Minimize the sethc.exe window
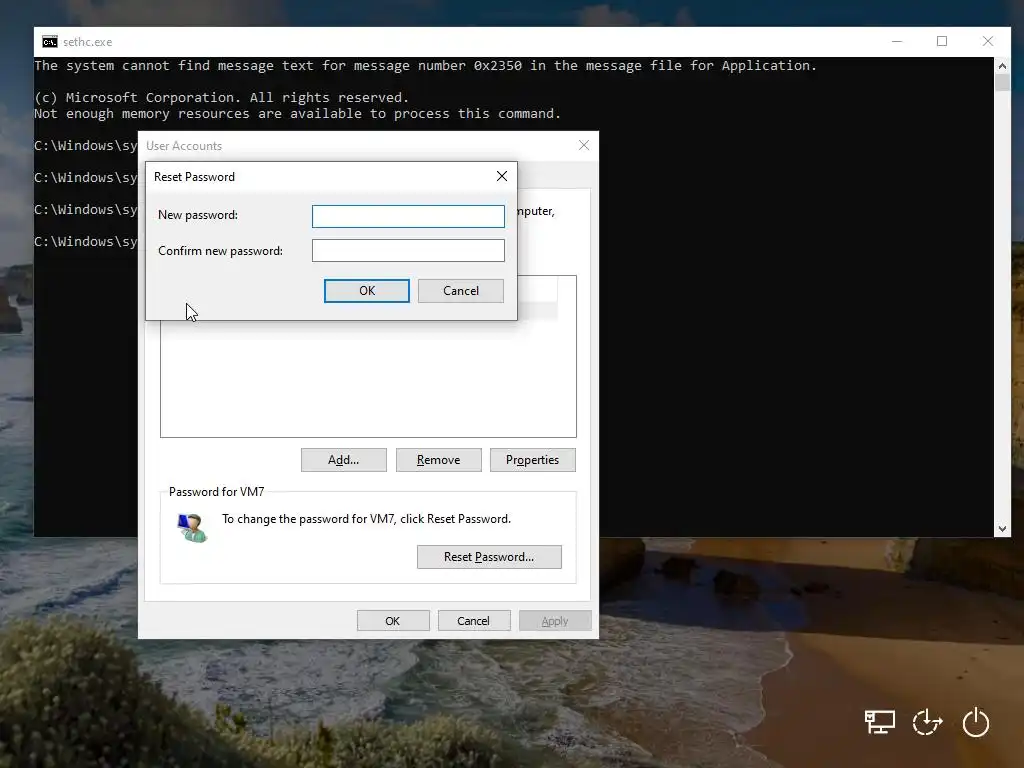1024x768 pixels. (x=897, y=41)
